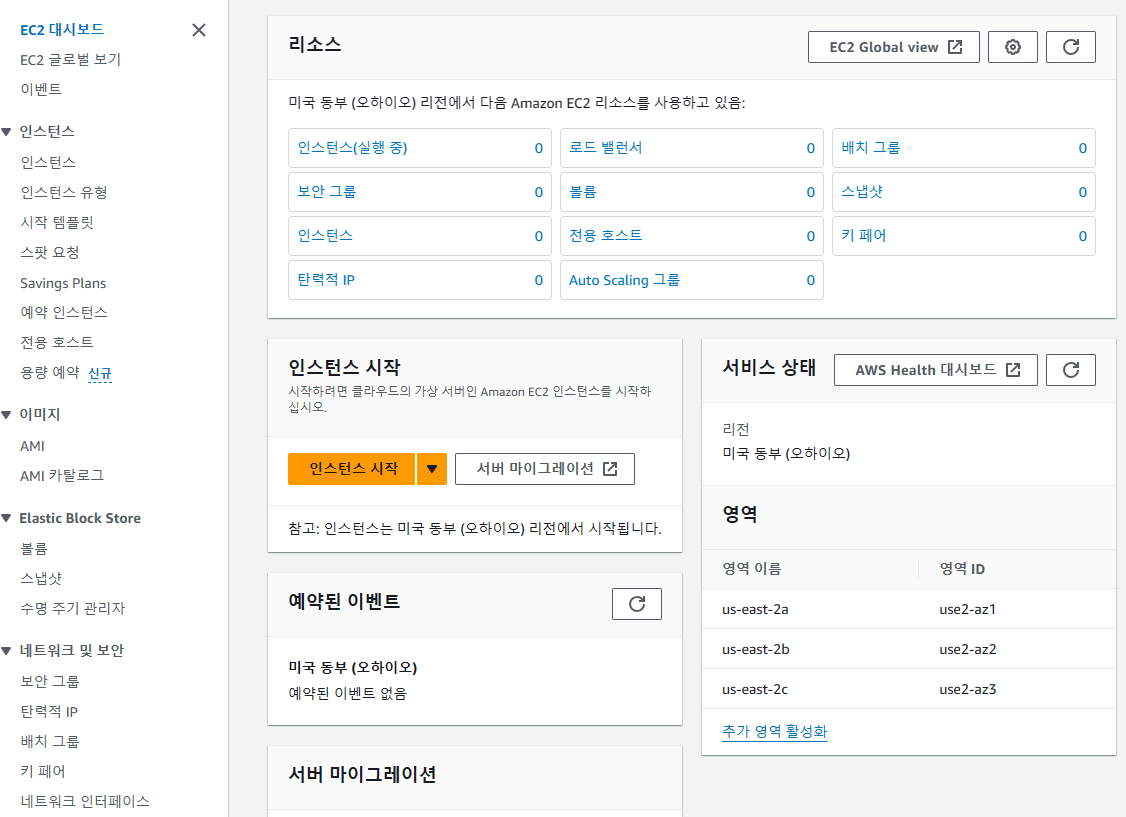Collapse the 네트워크 및 보안 section
Image resolution: width=1126 pixels, height=817 pixels.
(x=6, y=650)
